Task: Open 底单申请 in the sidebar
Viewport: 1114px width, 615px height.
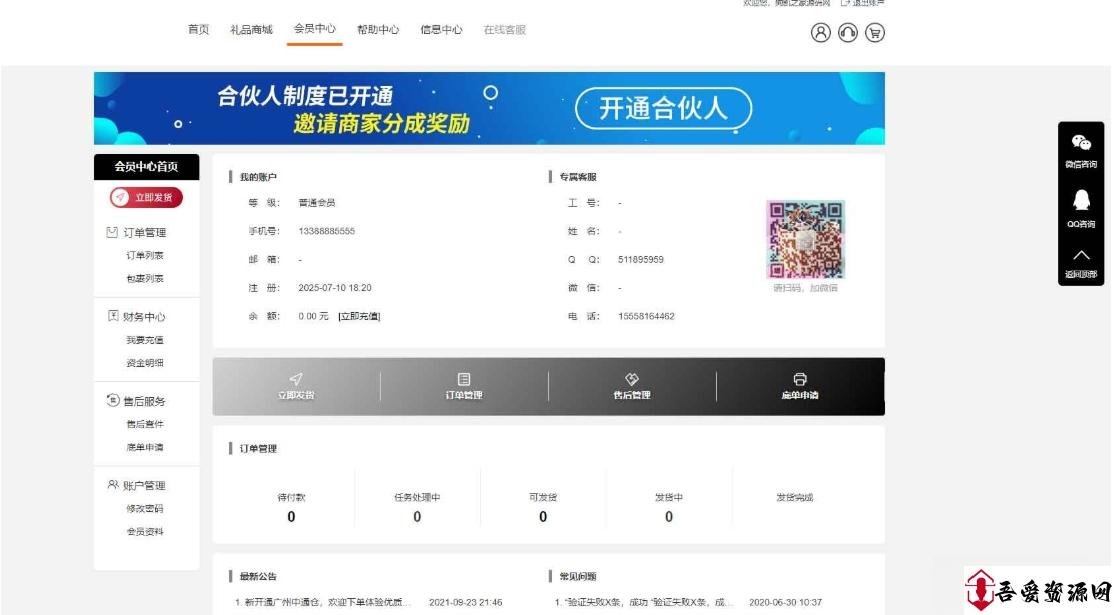Action: coord(145,447)
